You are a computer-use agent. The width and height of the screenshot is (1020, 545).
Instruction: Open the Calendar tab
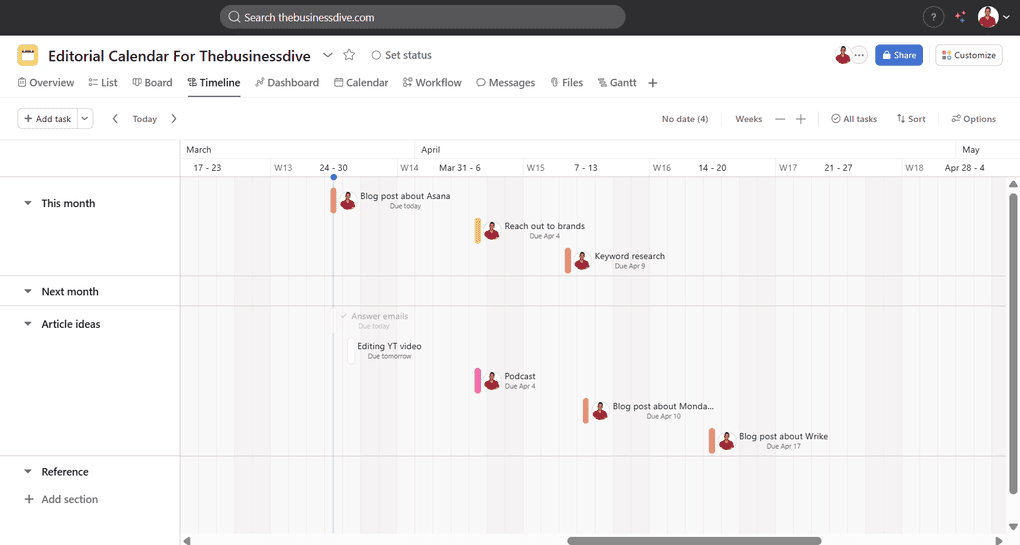pyautogui.click(x=361, y=83)
